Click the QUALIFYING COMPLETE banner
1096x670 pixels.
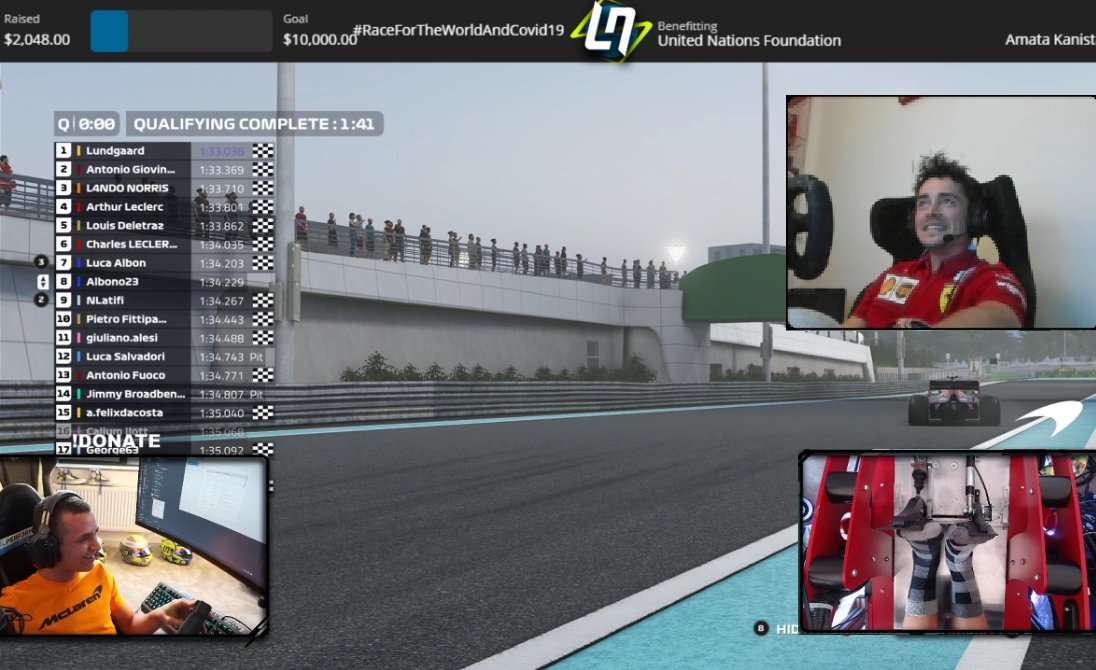[254, 124]
